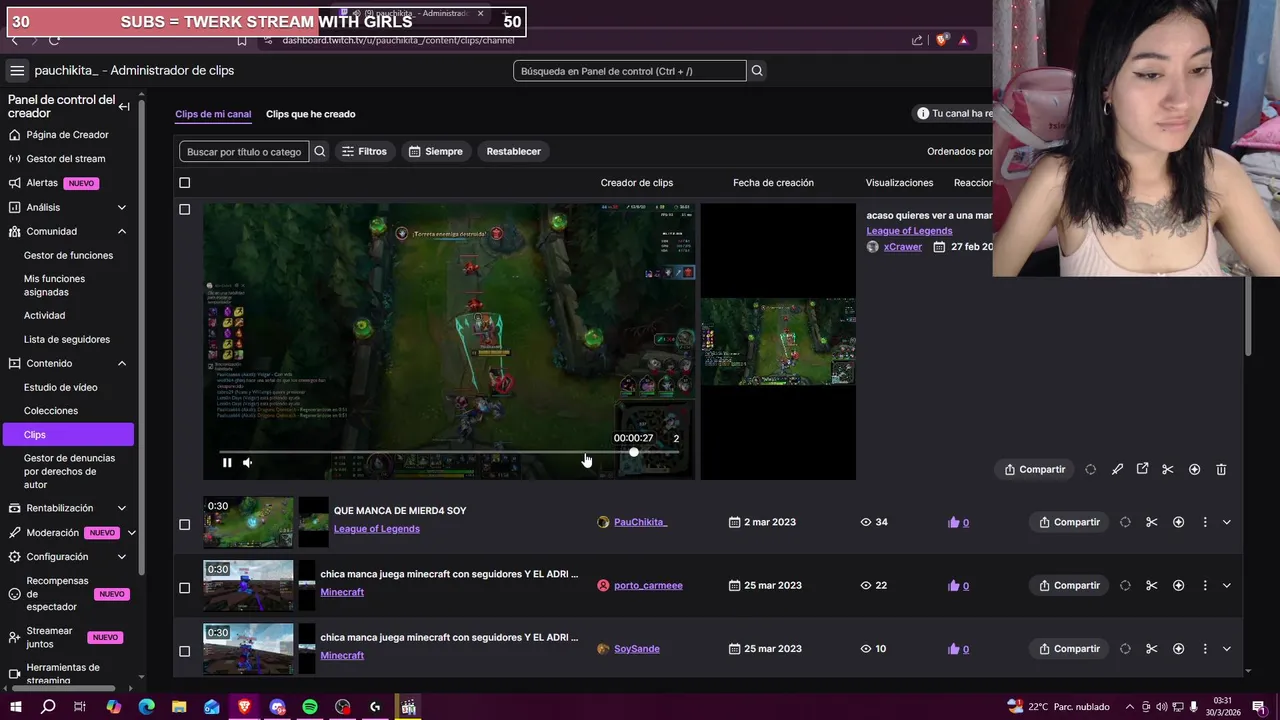This screenshot has width=1280, height=720.
Task: Open Gestor del stream in sidebar
Action: pos(66,158)
